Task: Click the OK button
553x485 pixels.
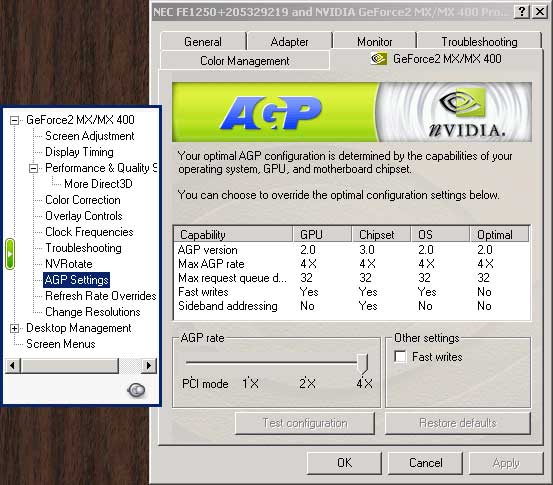Action: 344,462
